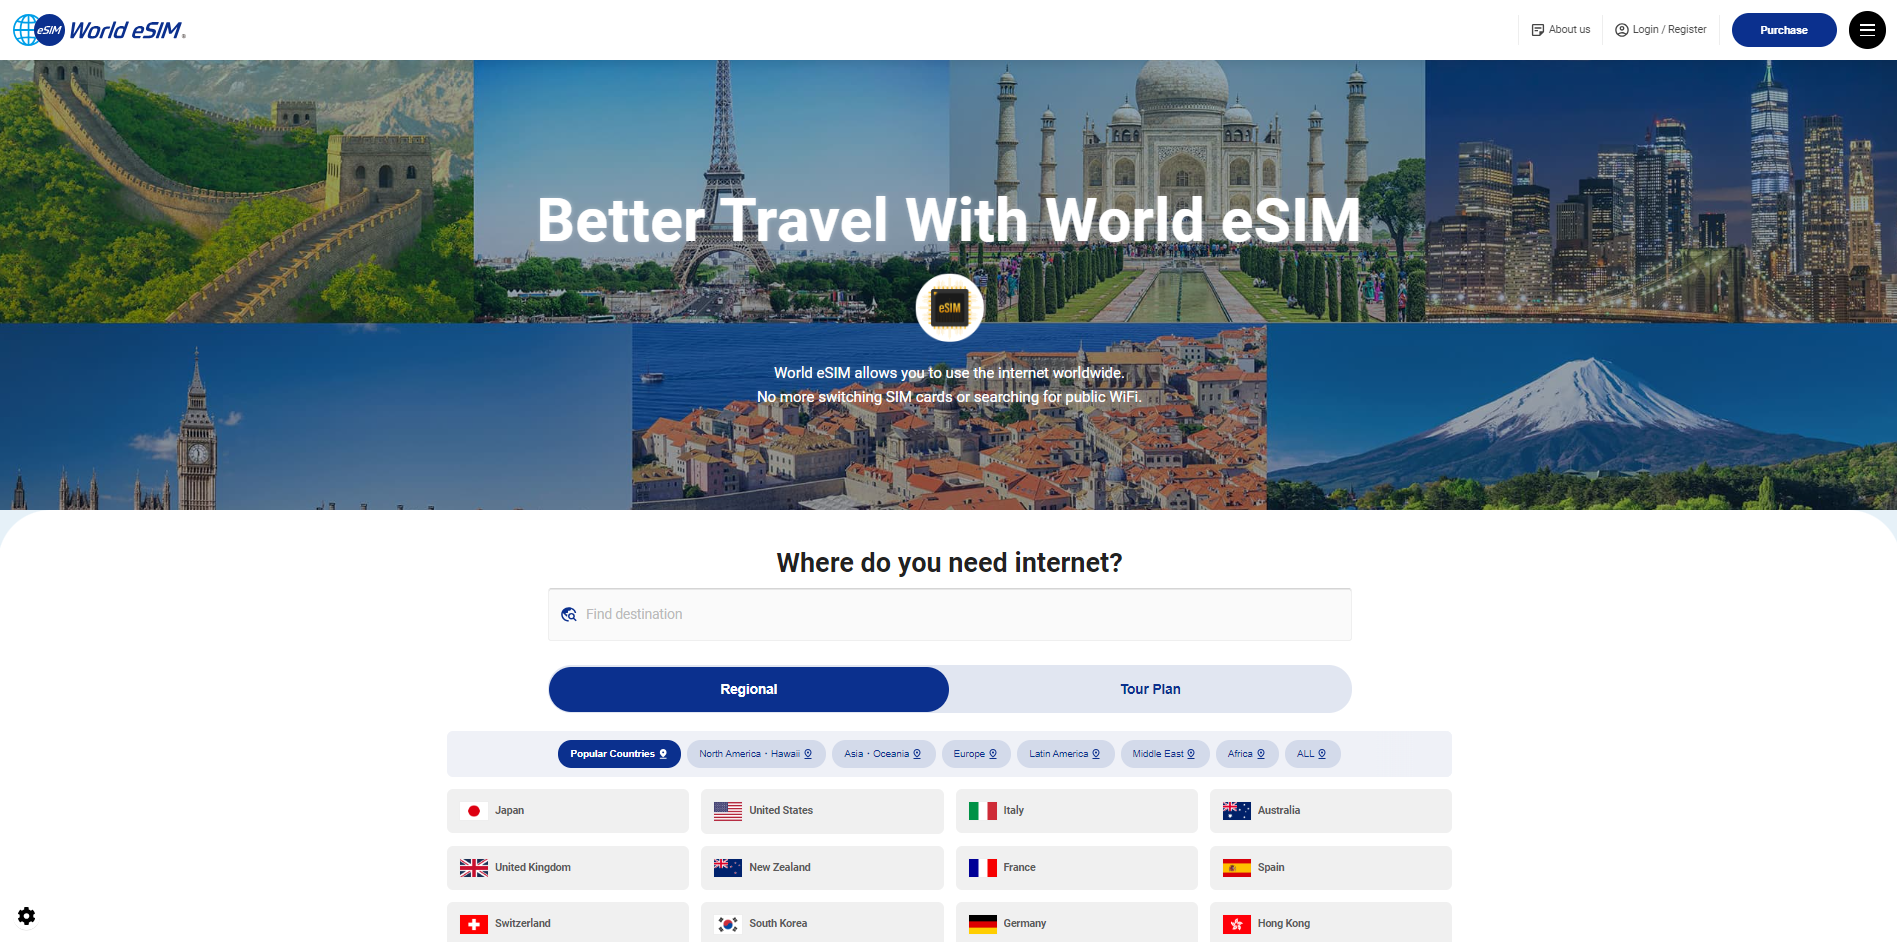Screen dimensions: 1897x942
Task: Open the hamburger menu button
Action: point(1867,30)
